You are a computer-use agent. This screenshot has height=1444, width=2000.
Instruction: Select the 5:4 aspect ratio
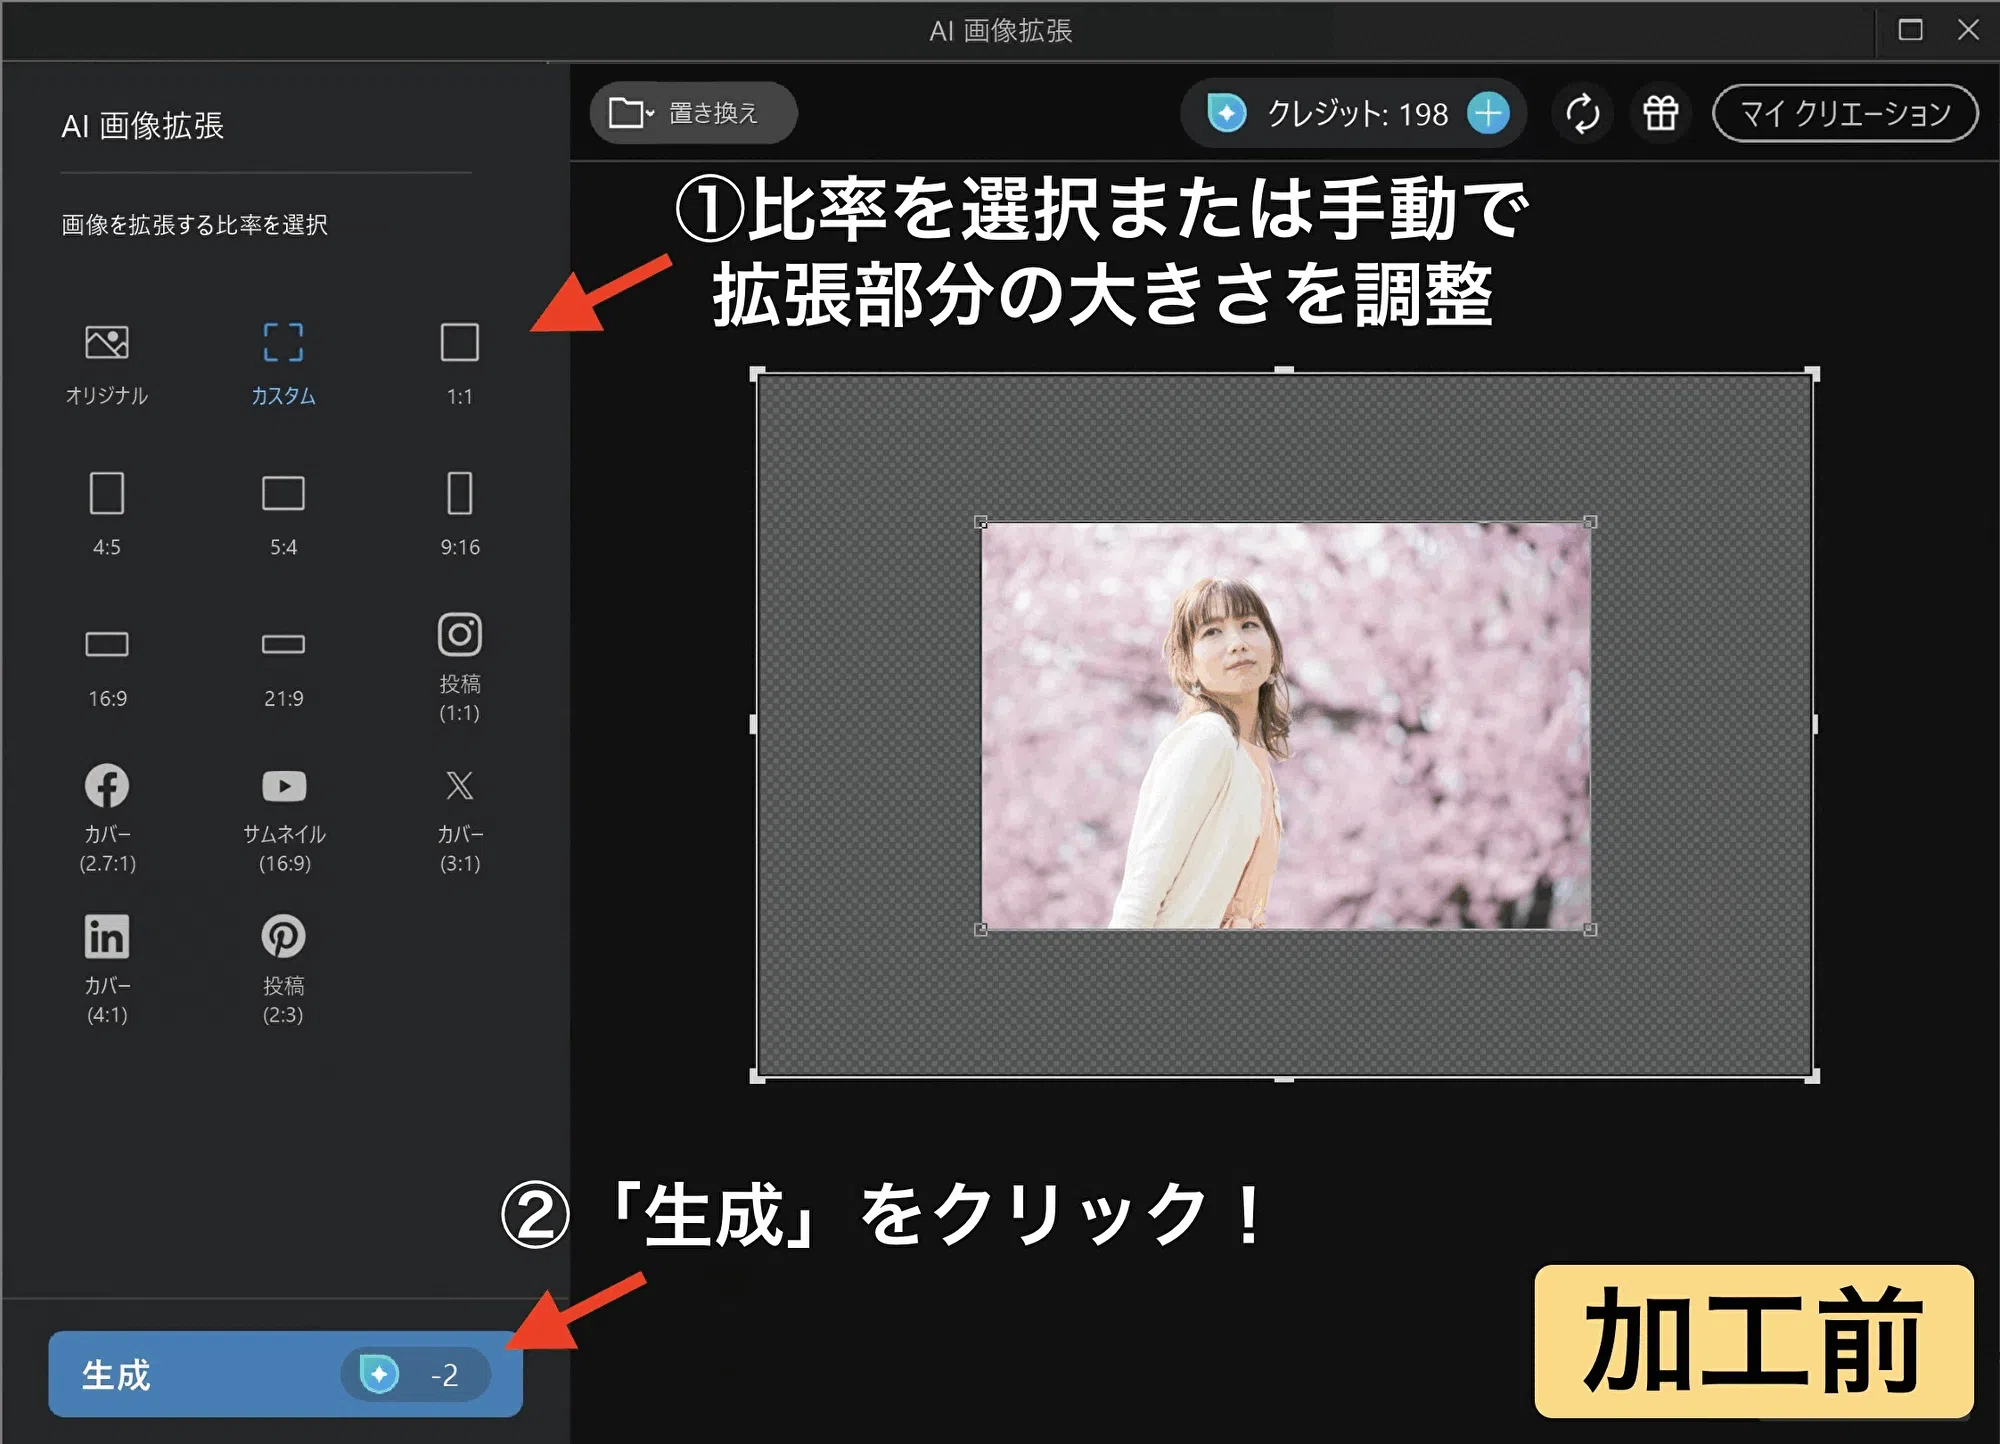(283, 510)
